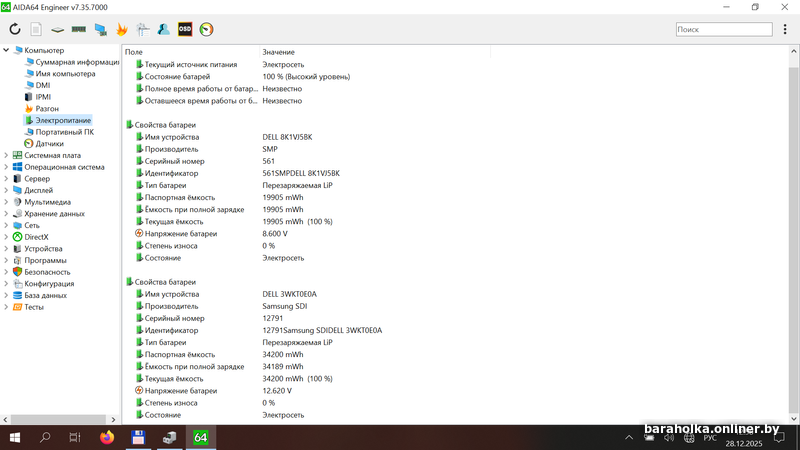This screenshot has width=800, height=450.
Task: Open the OSD panel icon
Action: (x=185, y=29)
